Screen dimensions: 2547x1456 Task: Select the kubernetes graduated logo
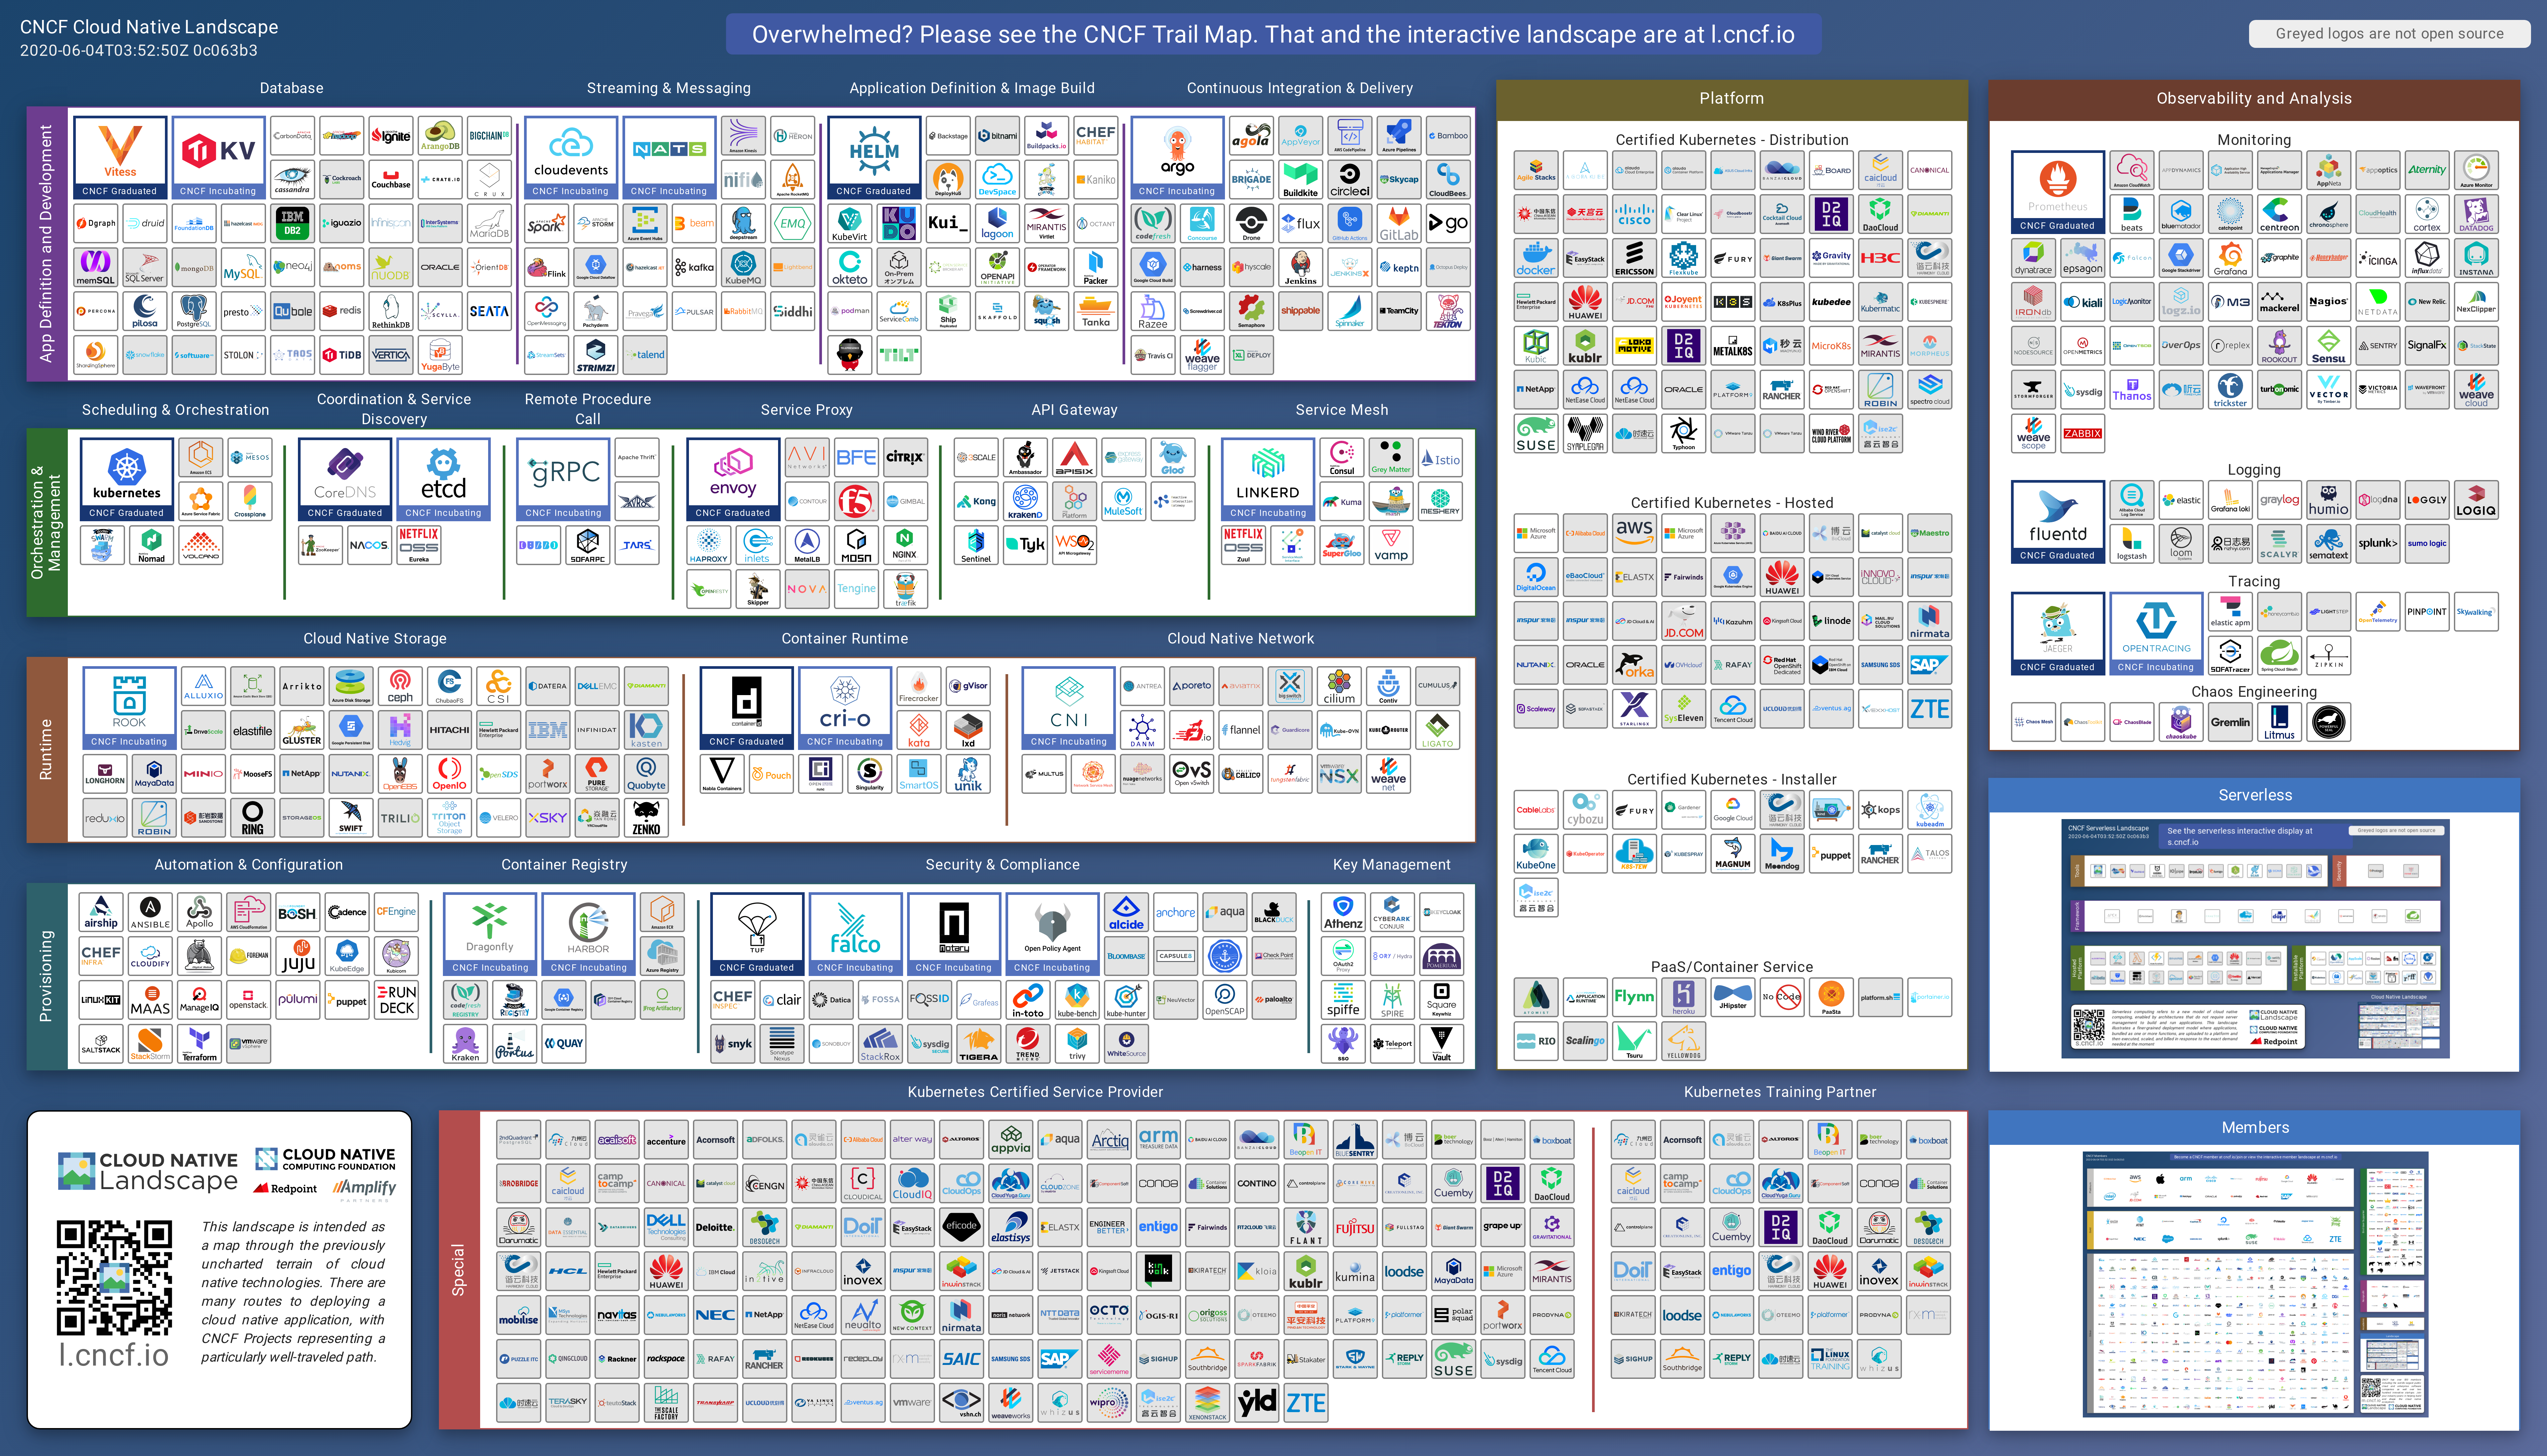click(x=127, y=479)
